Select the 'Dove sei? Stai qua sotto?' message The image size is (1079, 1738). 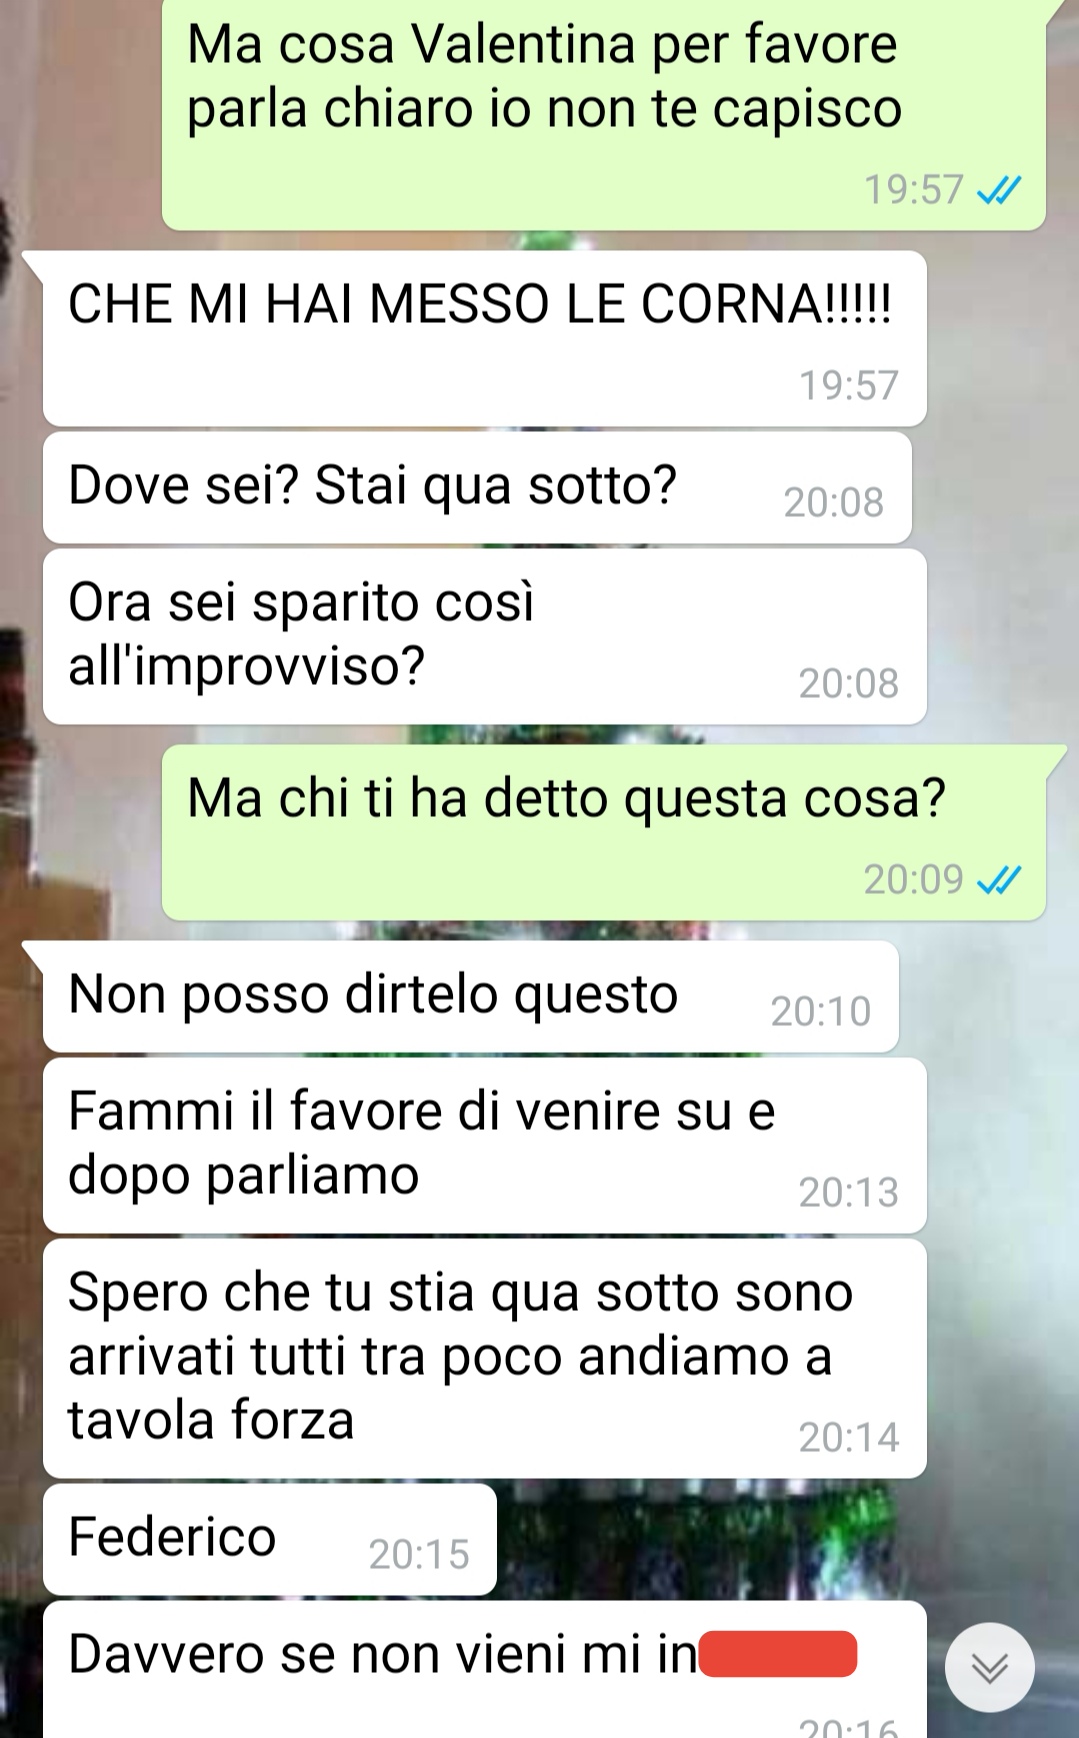coord(477,488)
